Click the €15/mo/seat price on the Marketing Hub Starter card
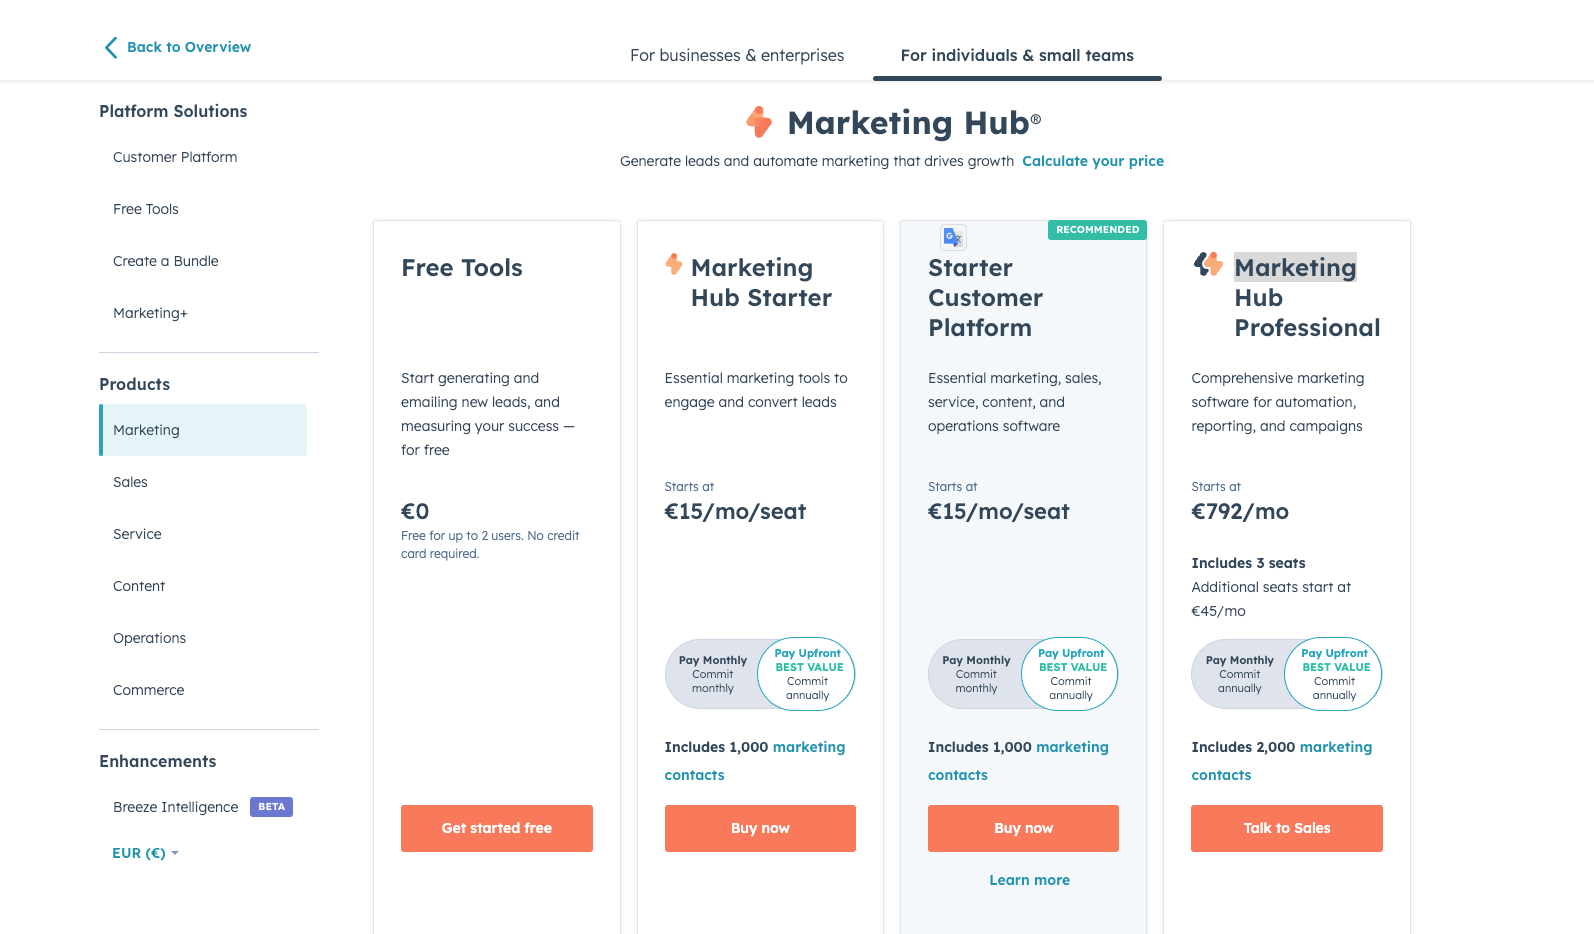 [x=735, y=512]
